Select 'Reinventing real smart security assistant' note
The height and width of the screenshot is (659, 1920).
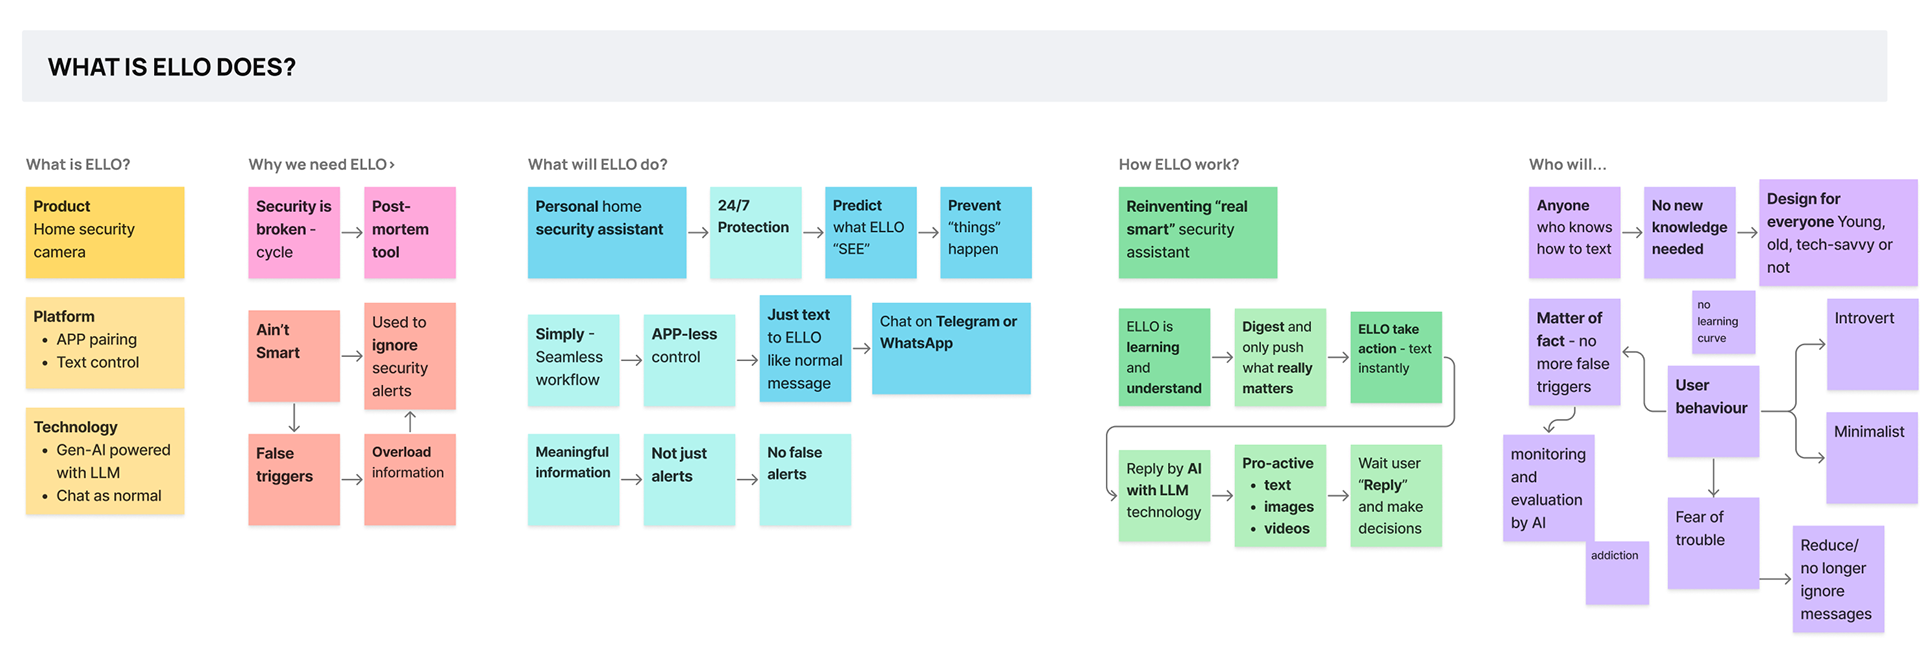coord(1198,232)
